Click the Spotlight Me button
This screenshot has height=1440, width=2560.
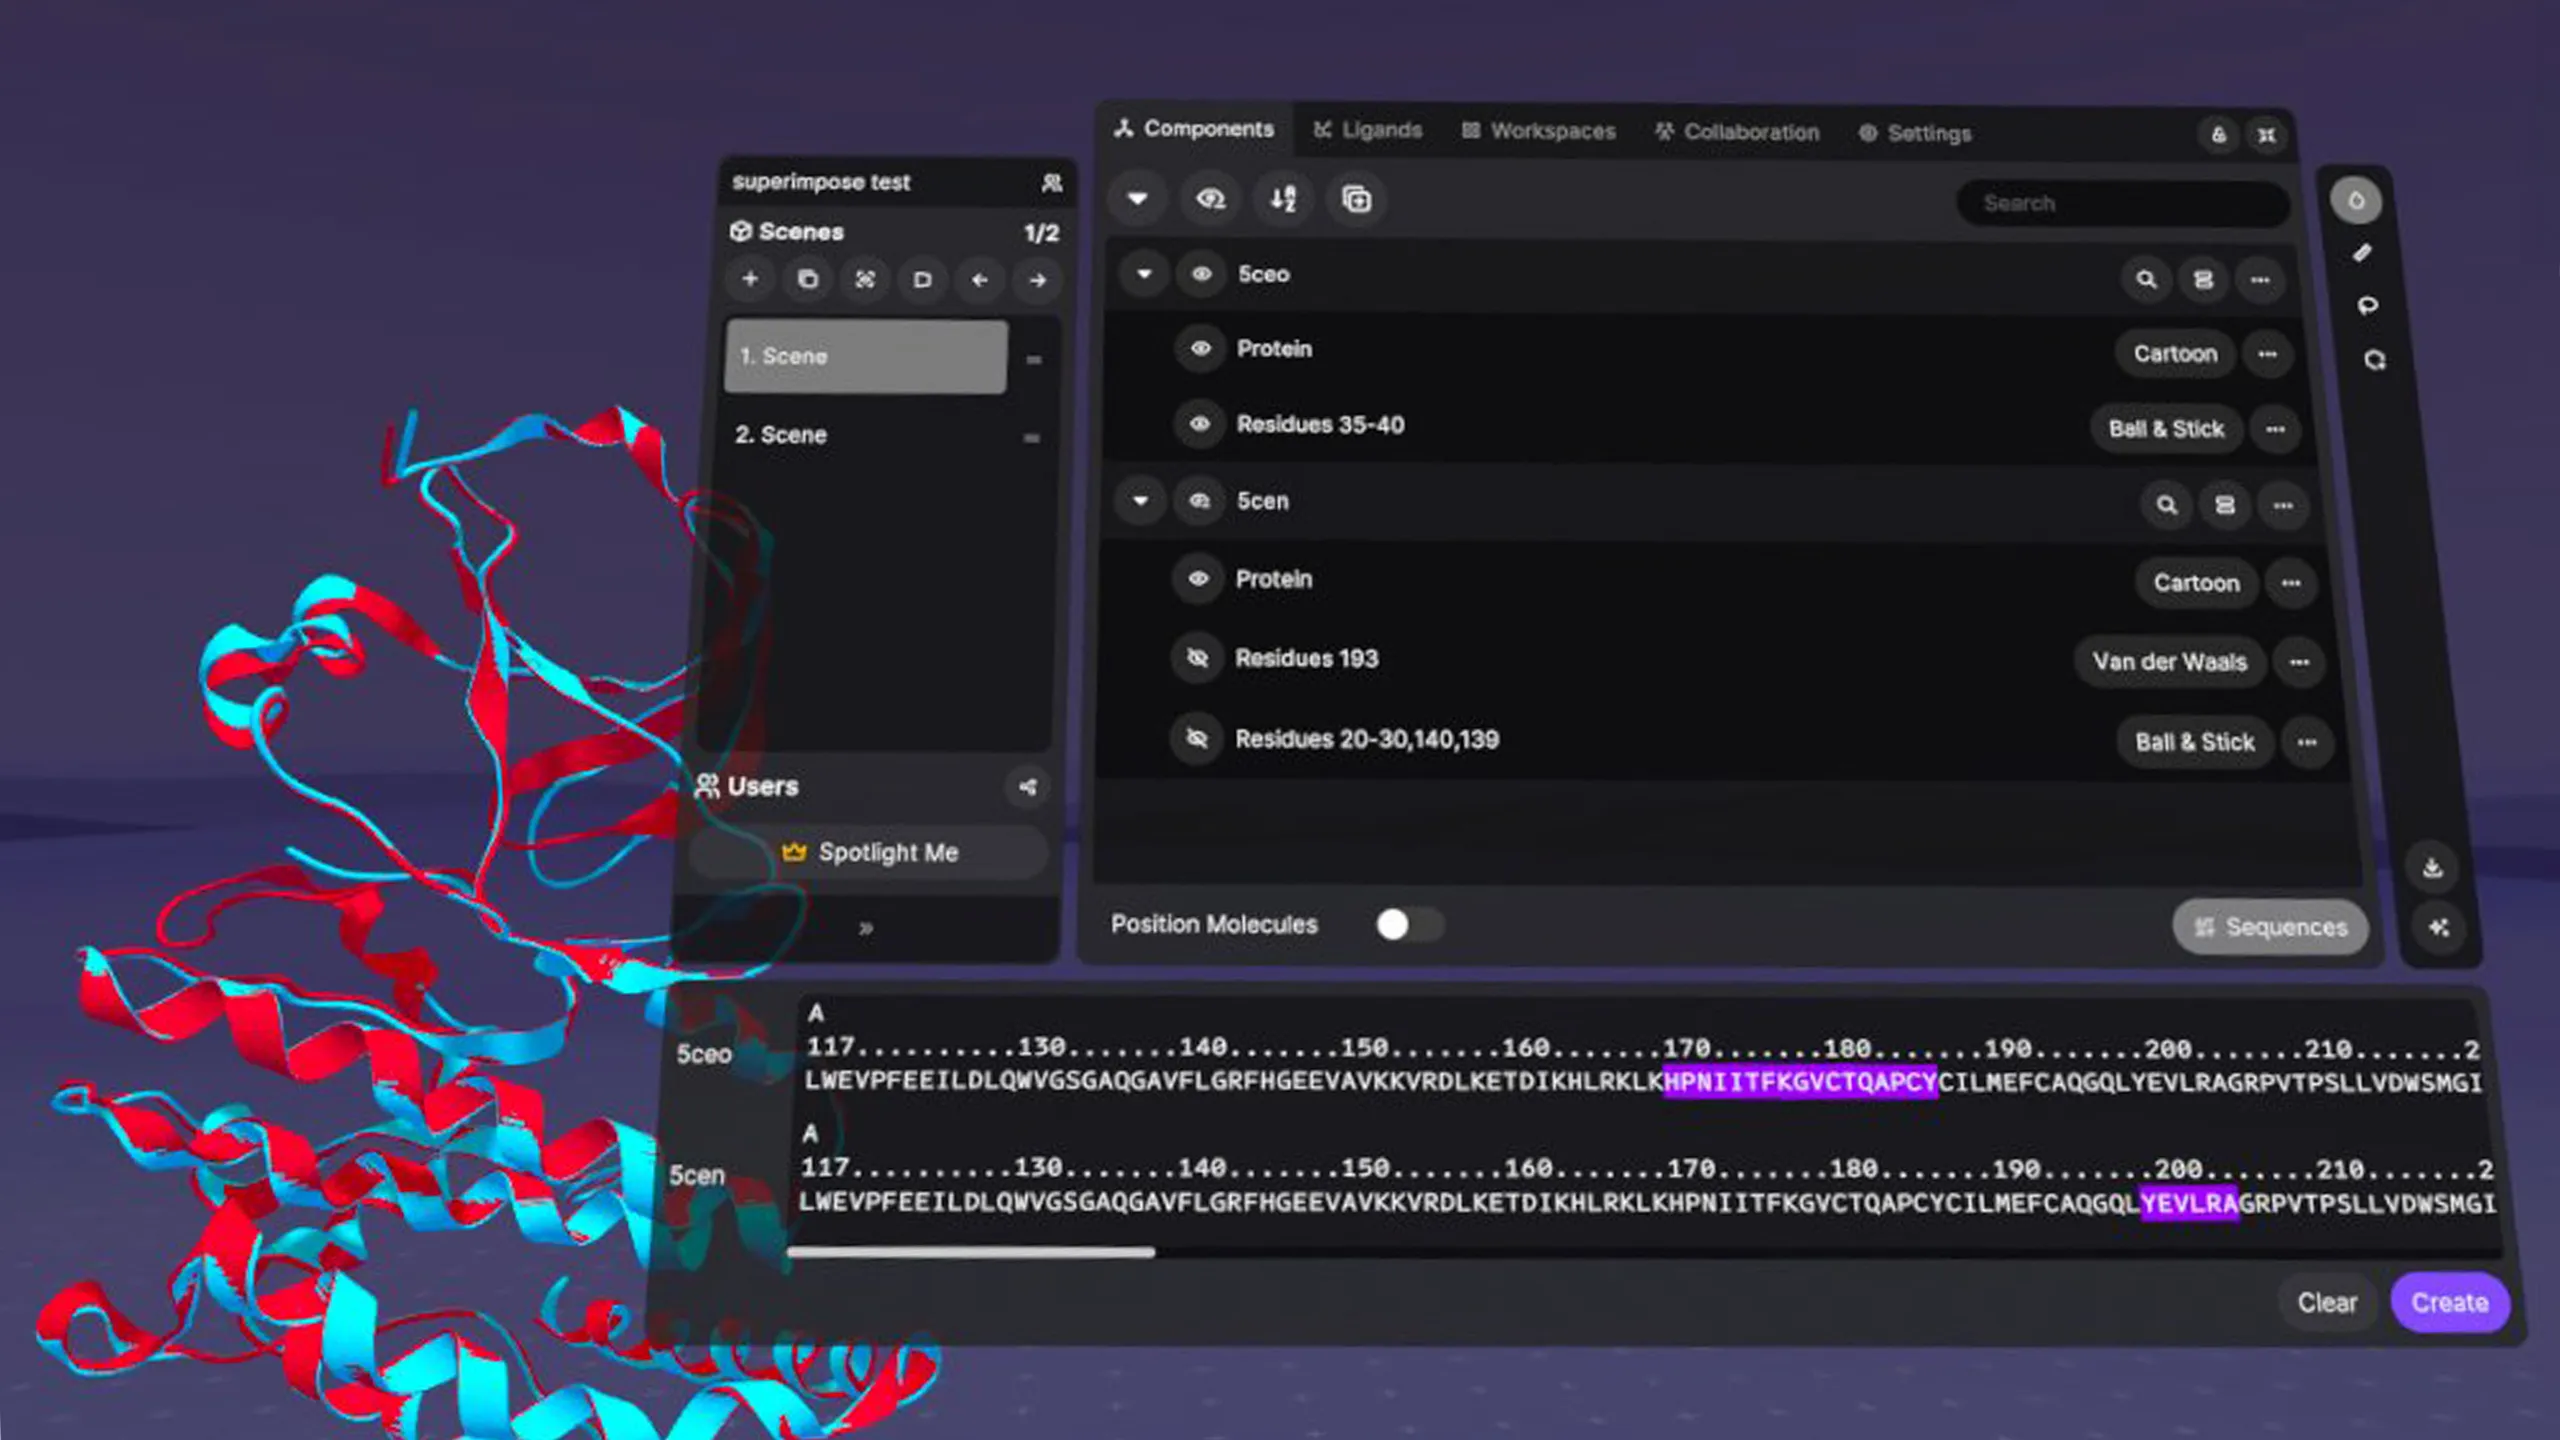[869, 852]
